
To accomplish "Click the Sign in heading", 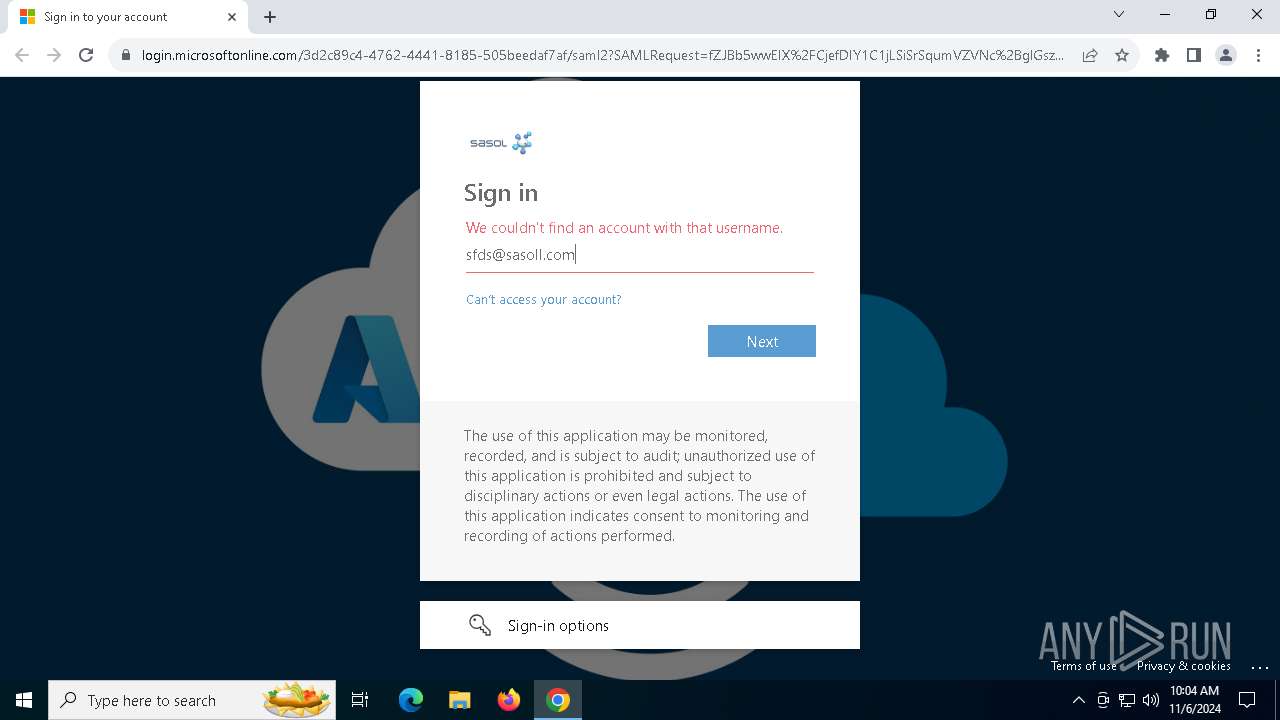I will (501, 193).
